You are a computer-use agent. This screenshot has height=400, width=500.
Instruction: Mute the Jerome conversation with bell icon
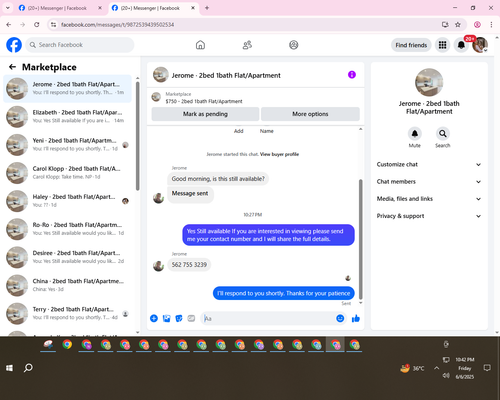414,134
